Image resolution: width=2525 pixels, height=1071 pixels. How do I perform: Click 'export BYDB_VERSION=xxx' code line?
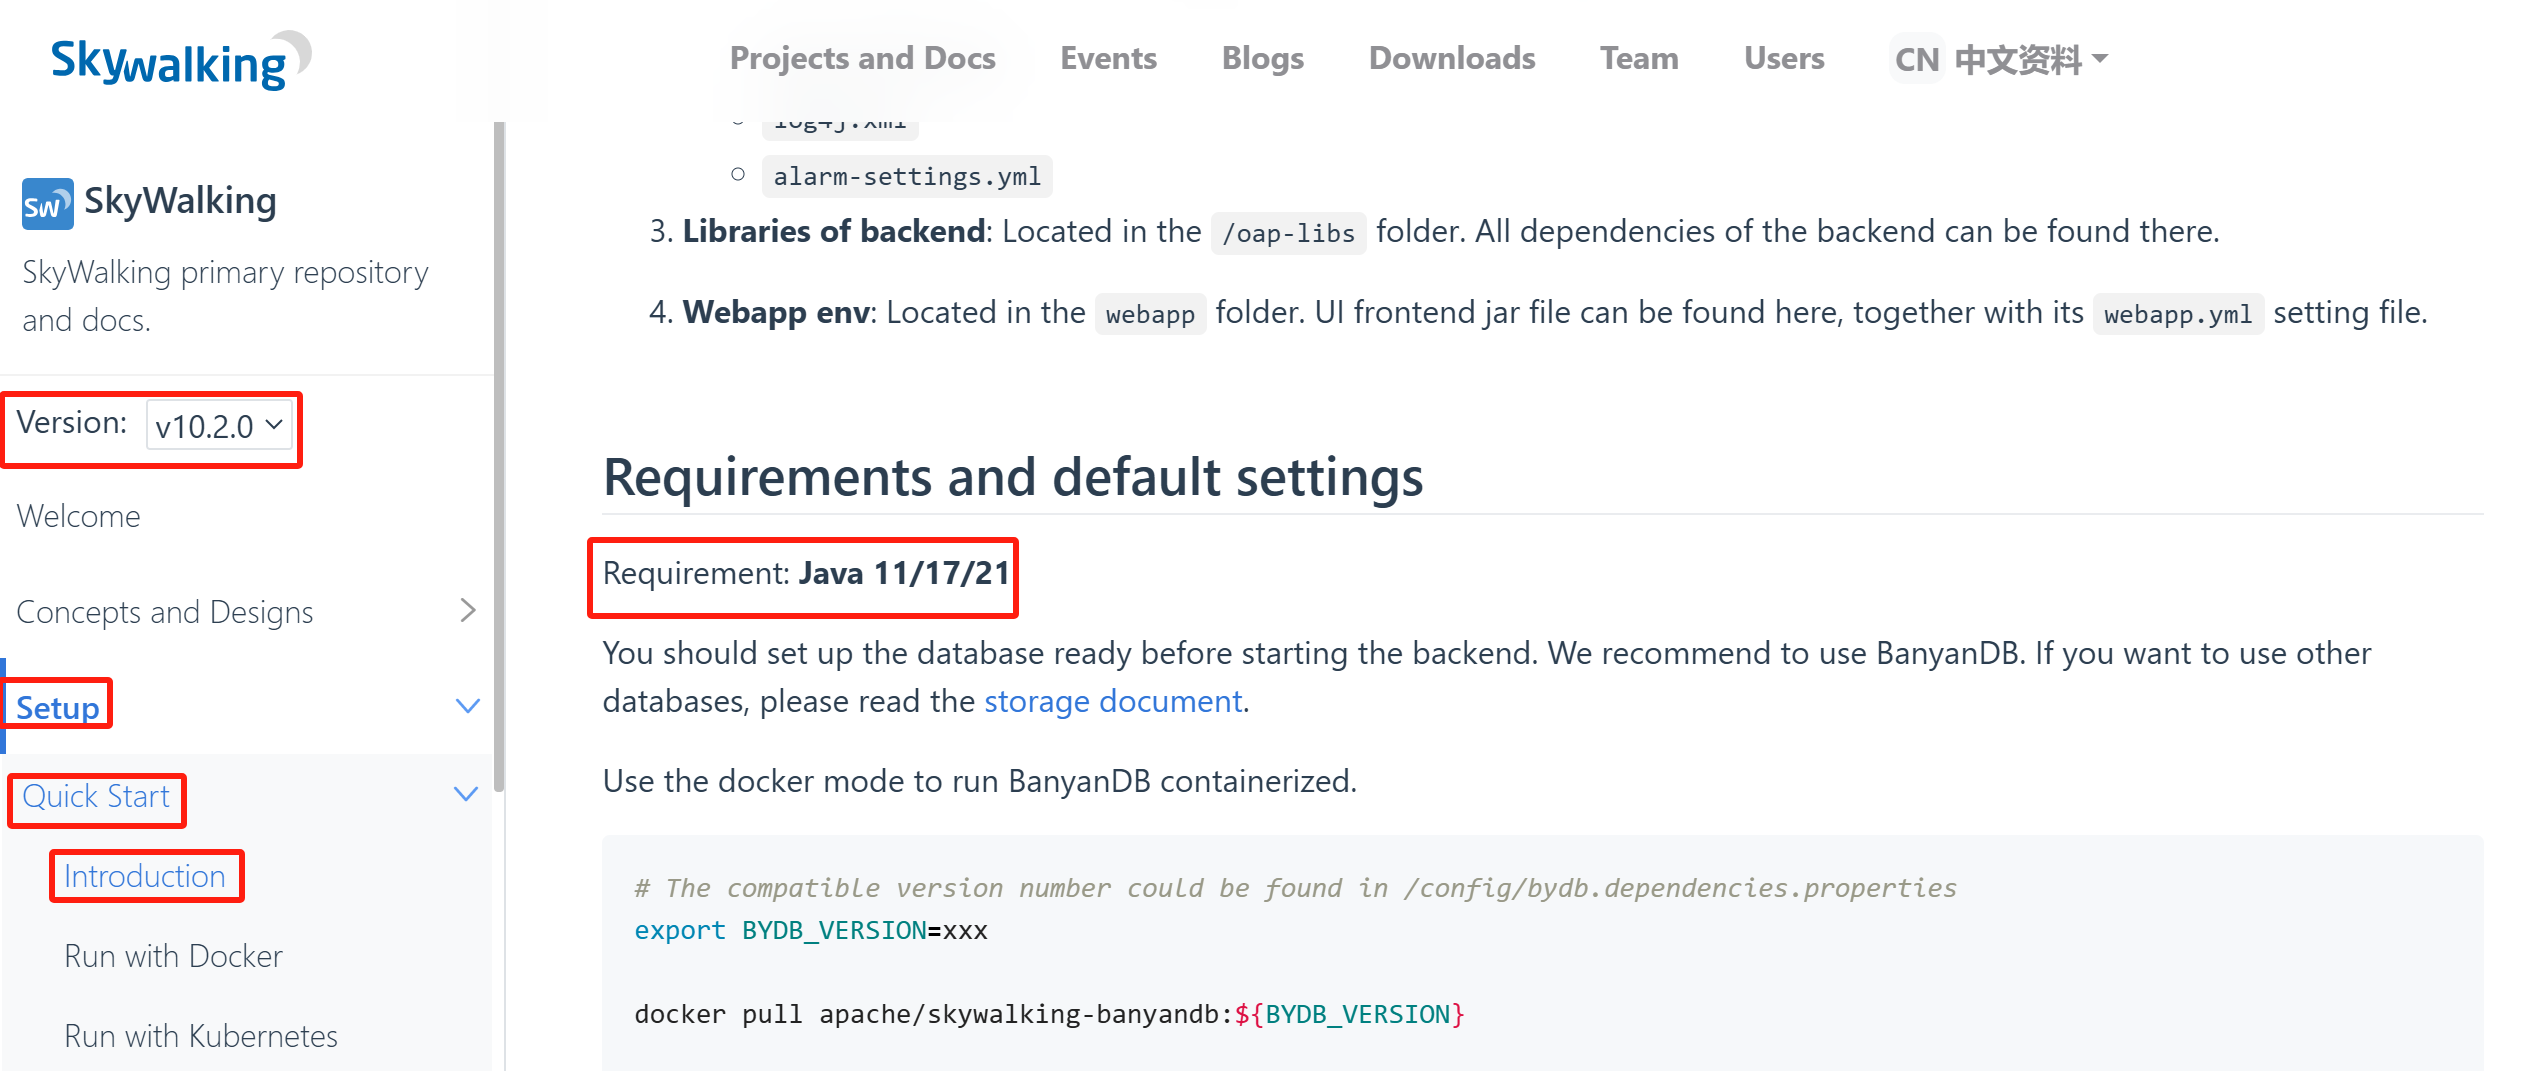click(811, 931)
